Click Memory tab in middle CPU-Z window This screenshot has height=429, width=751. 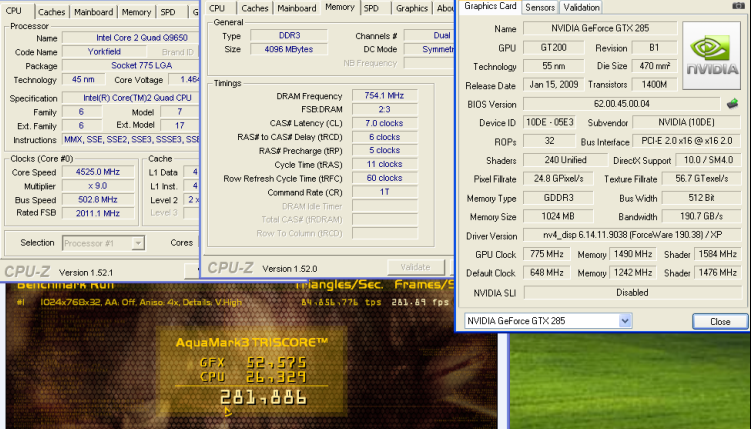pos(340,7)
